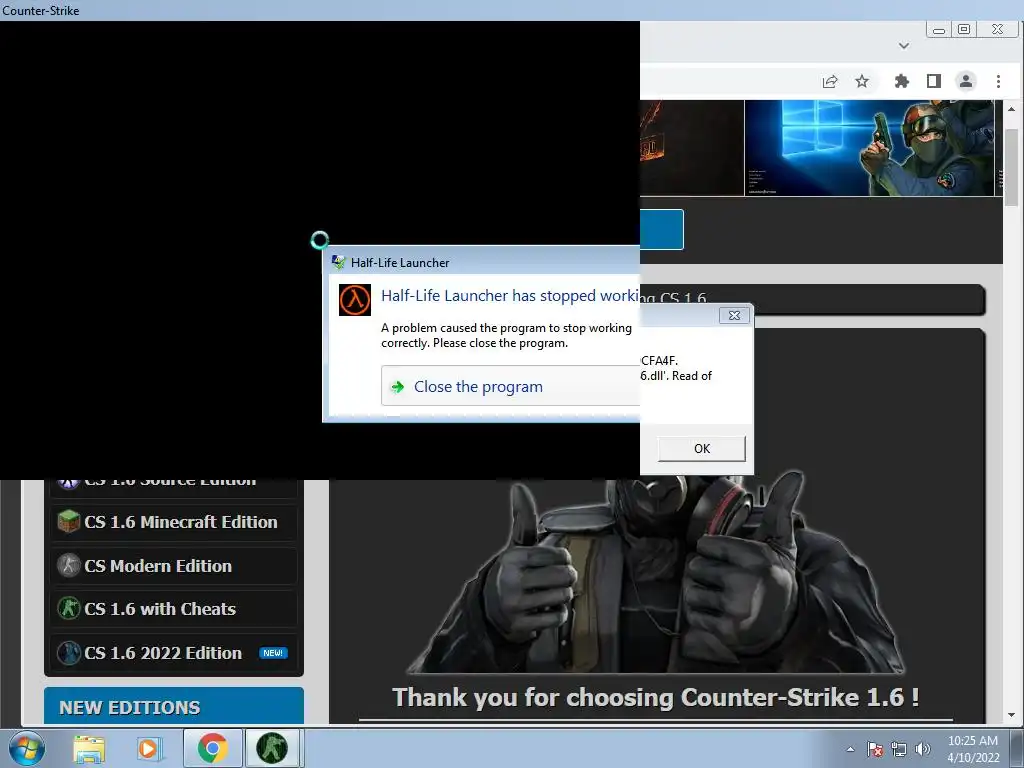This screenshot has height=768, width=1024.
Task: Click Chrome scrollbar up arrow
Action: click(1012, 109)
